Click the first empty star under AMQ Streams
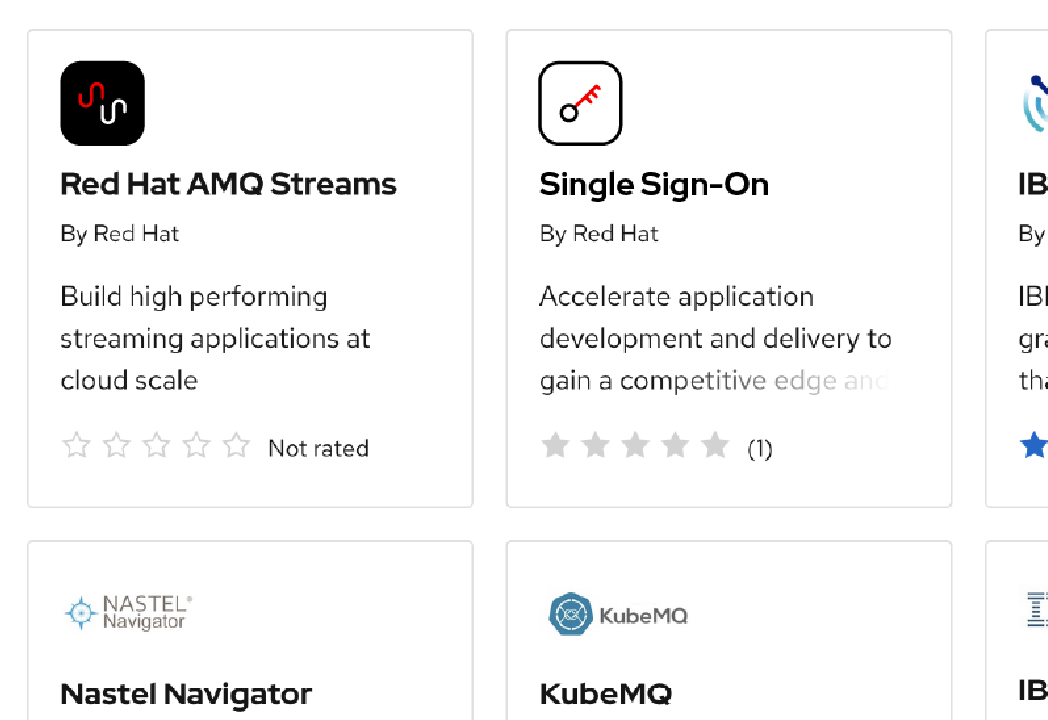1048x720 pixels. (77, 446)
